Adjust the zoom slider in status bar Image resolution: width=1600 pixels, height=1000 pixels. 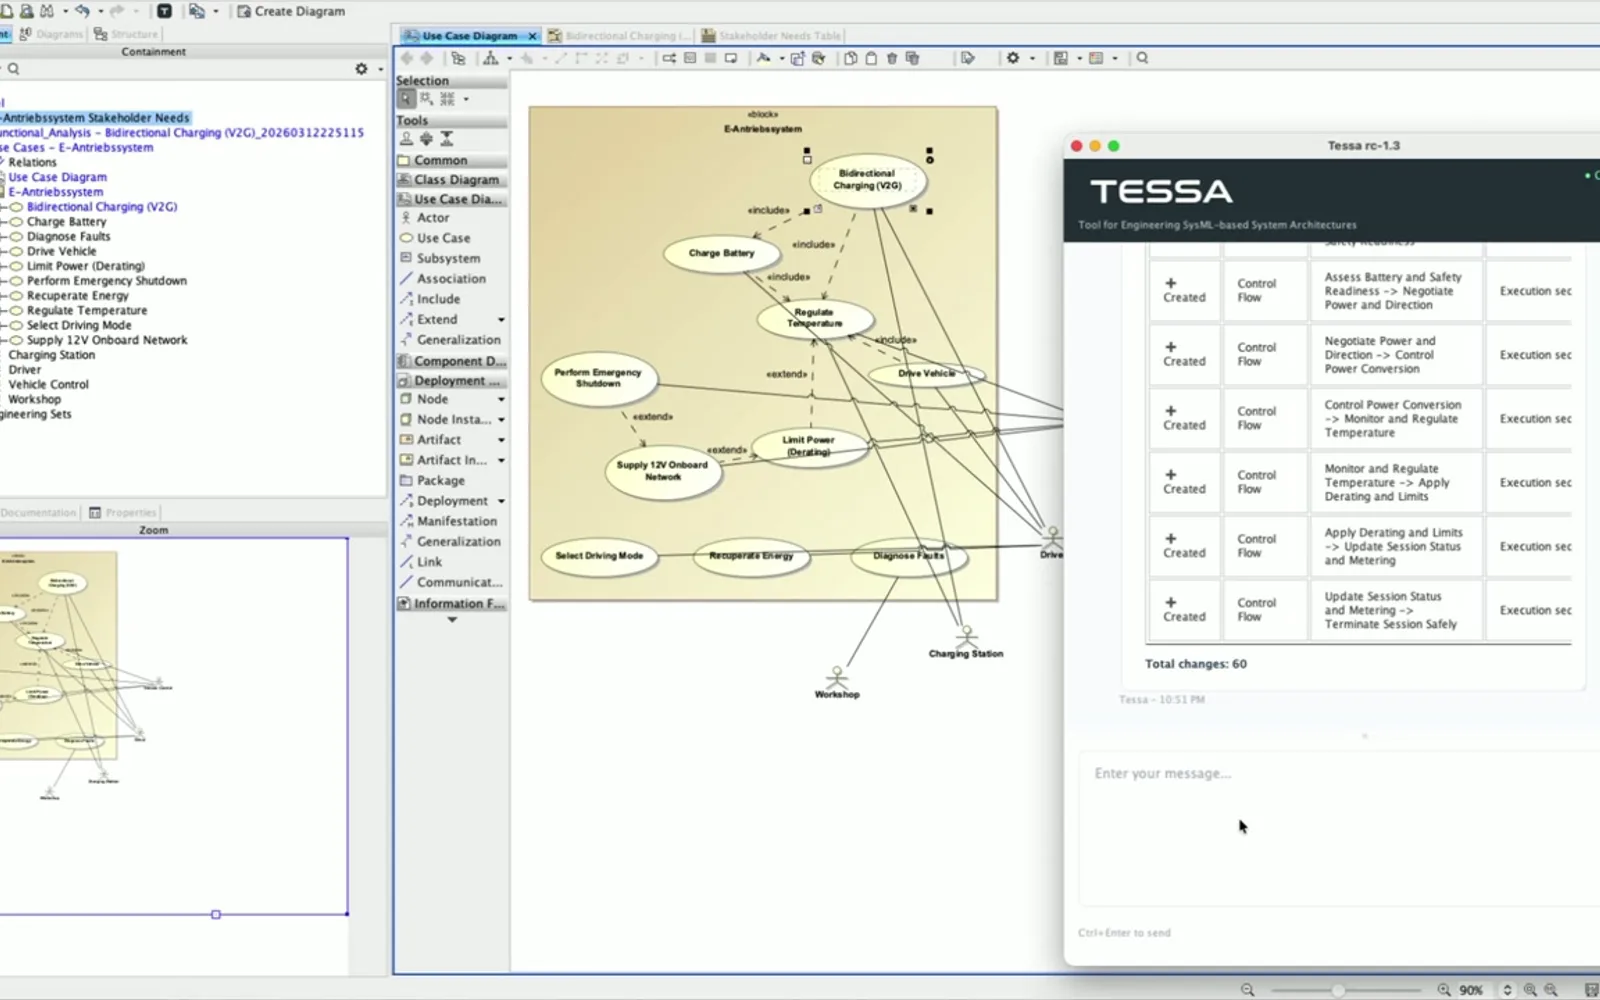pos(1338,990)
